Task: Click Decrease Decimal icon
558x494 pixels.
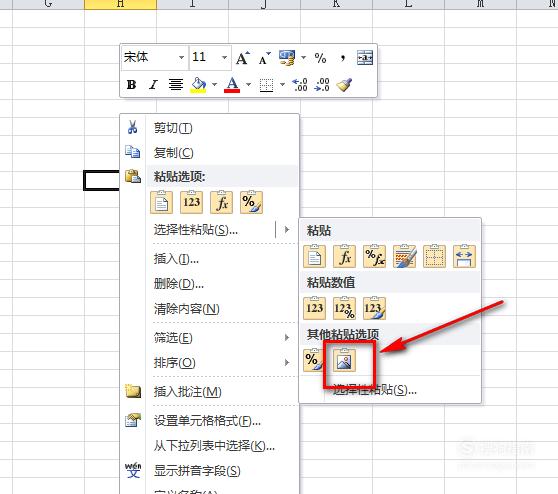Action: (x=322, y=85)
